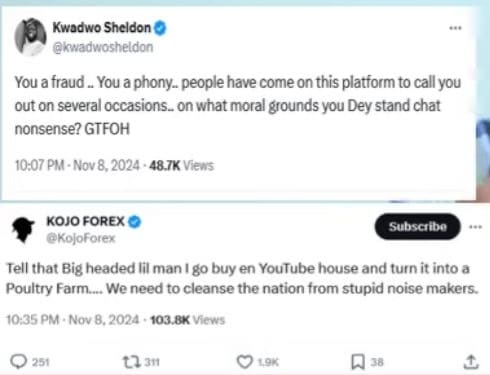Visit the @kwadwosheldon handle
The width and height of the screenshot is (490, 375).
tap(103, 47)
